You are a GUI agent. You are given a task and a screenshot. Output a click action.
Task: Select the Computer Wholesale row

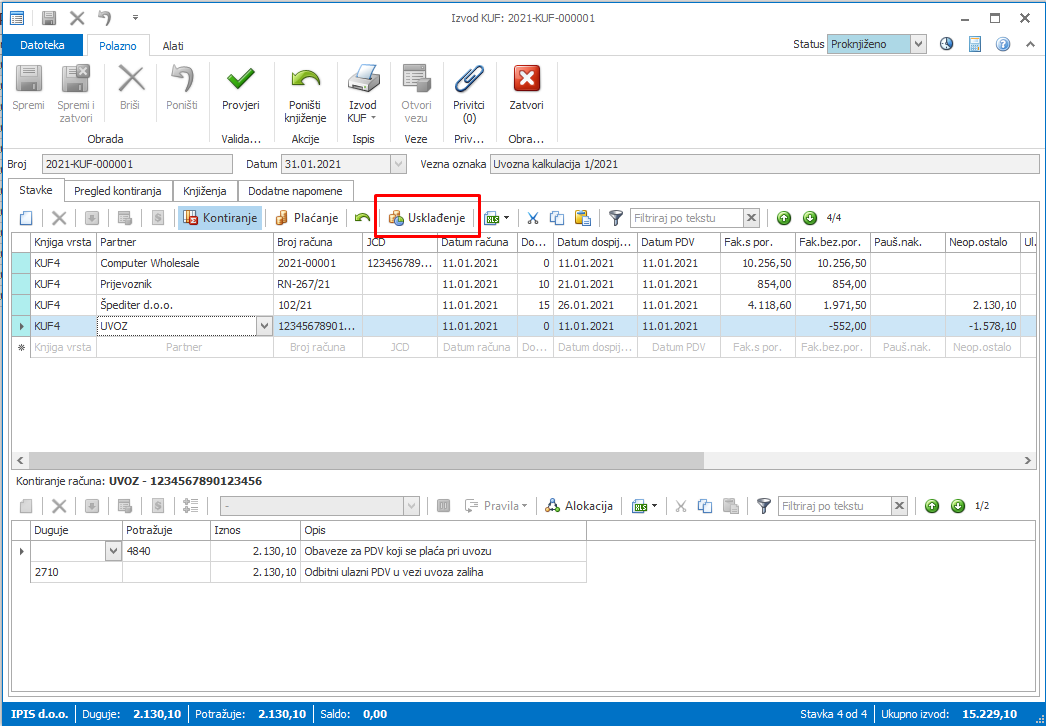pyautogui.click(x=522, y=263)
